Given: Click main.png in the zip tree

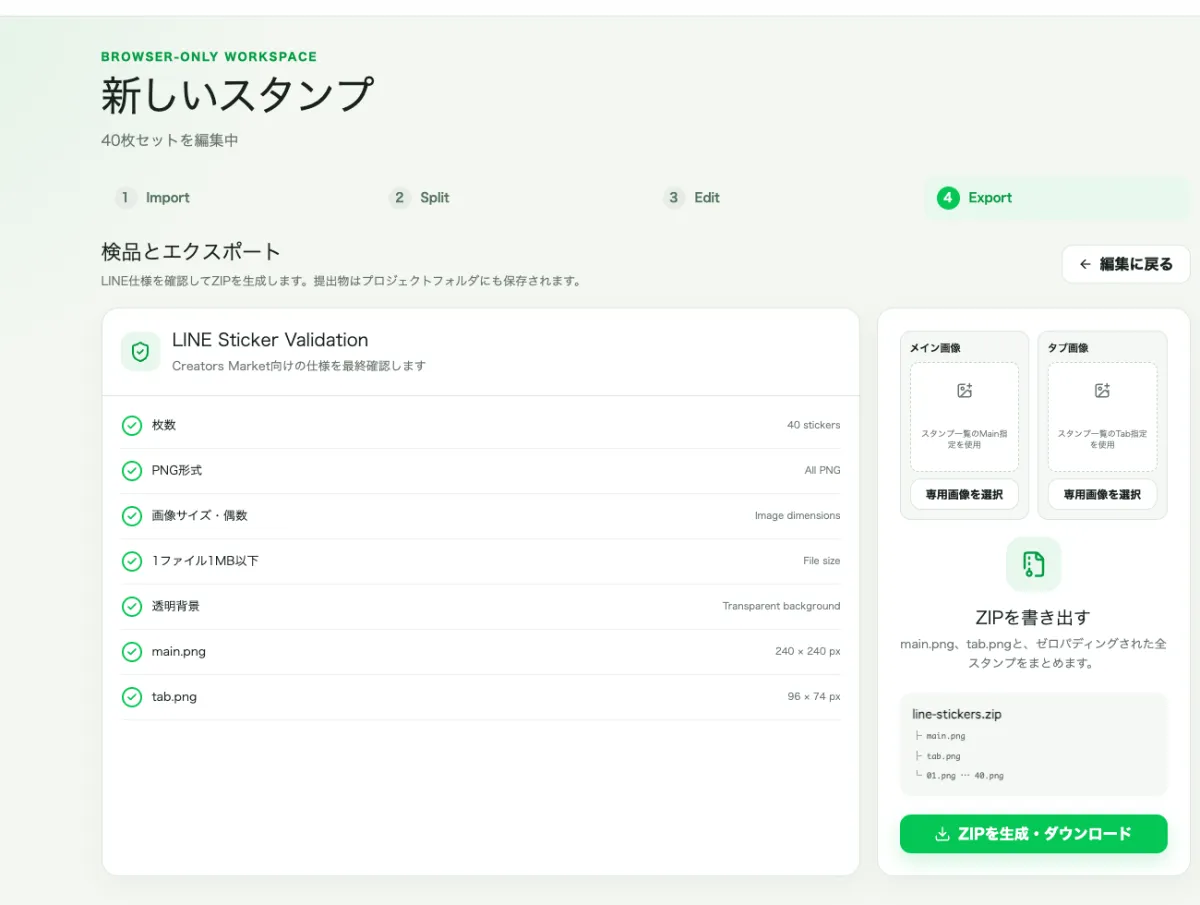Looking at the screenshot, I should (x=945, y=736).
